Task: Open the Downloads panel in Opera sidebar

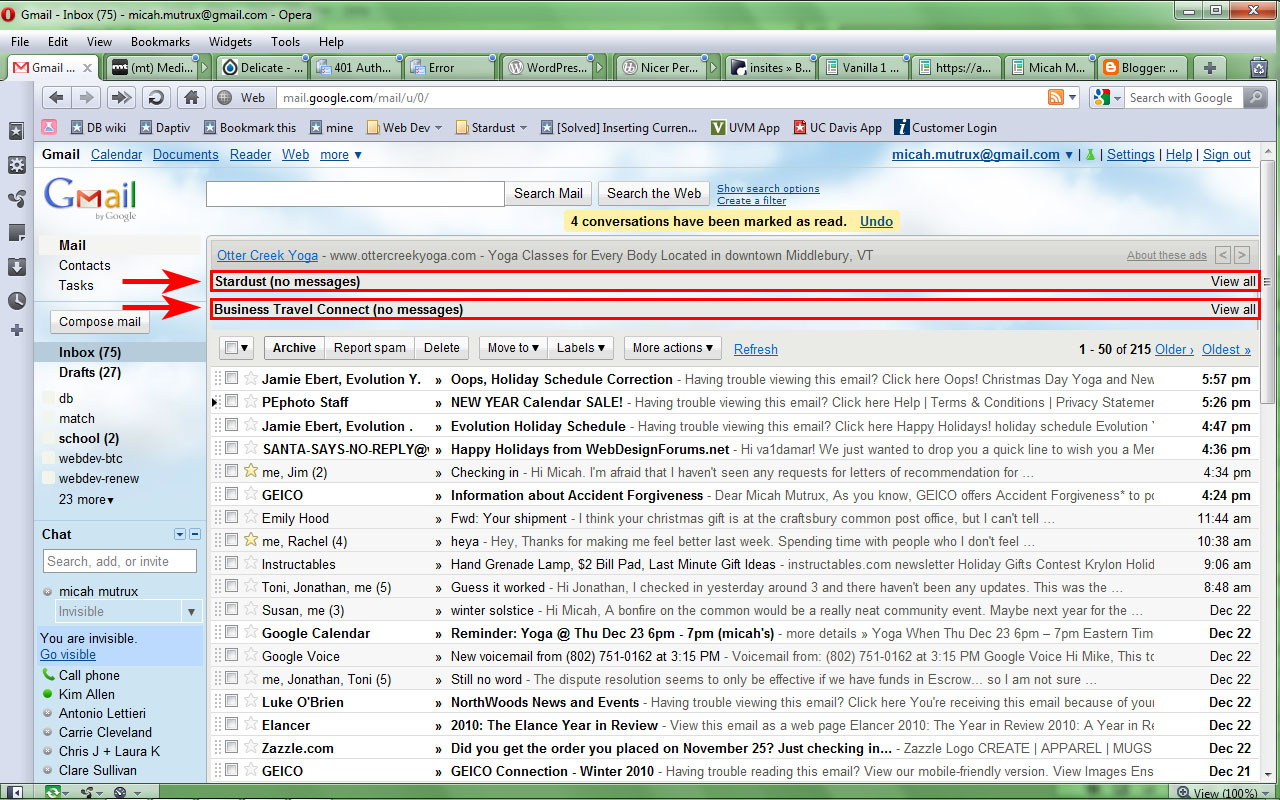Action: [x=16, y=267]
